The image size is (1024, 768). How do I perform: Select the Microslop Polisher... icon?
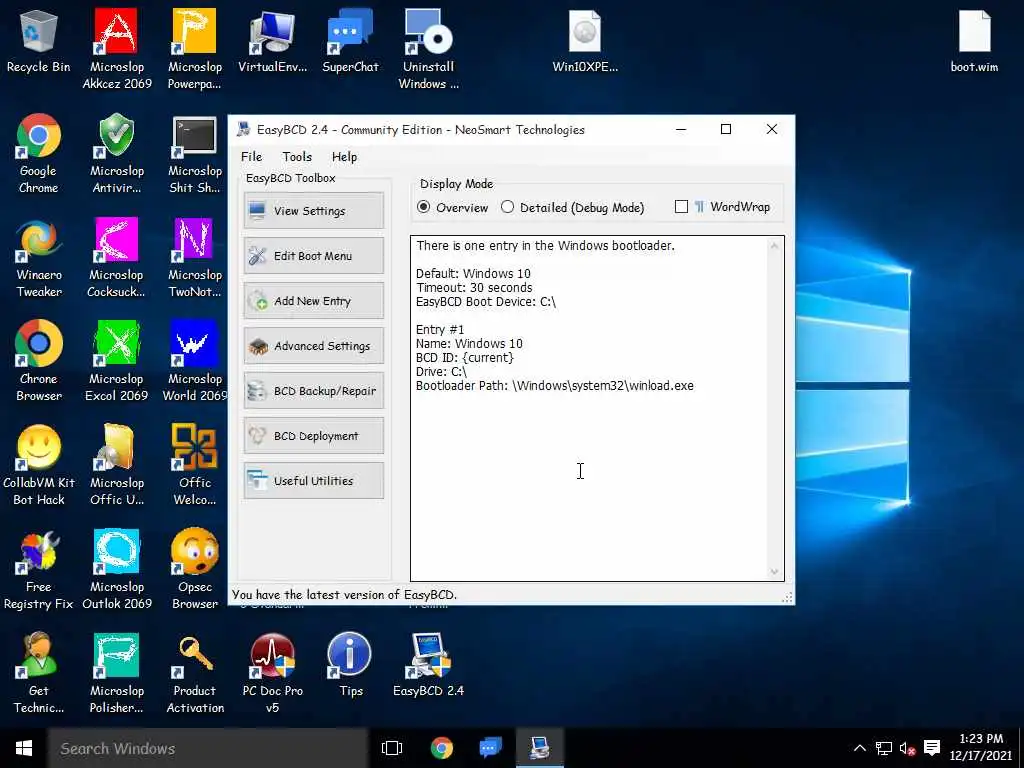pos(117,673)
